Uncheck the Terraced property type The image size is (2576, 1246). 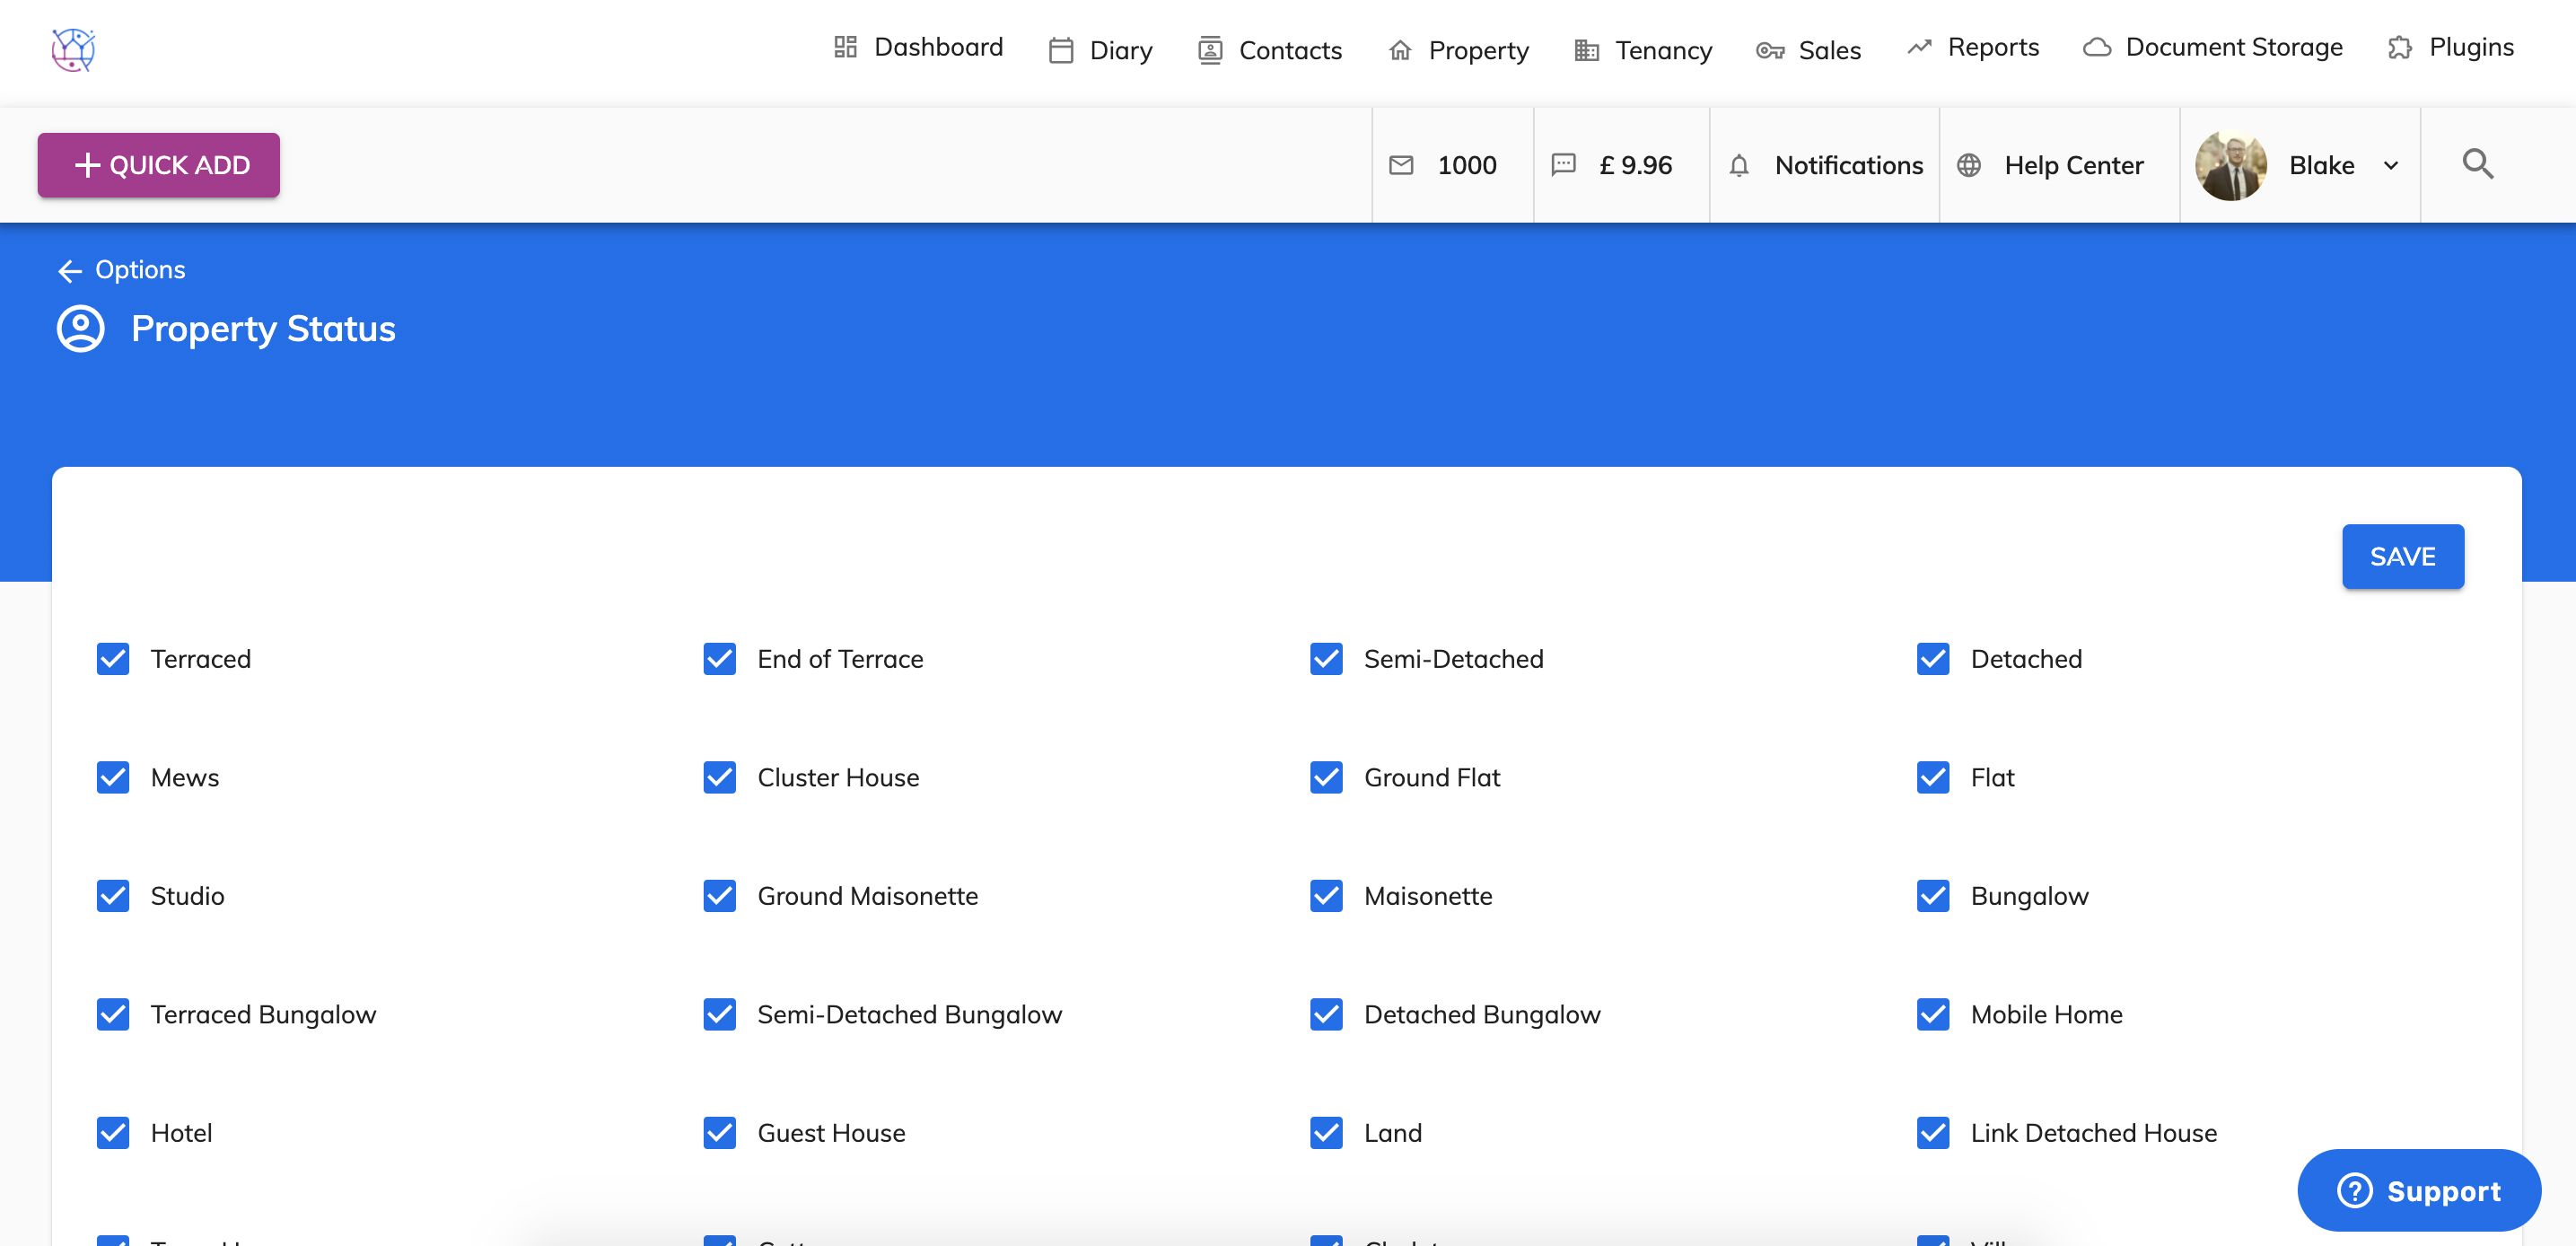tap(112, 658)
